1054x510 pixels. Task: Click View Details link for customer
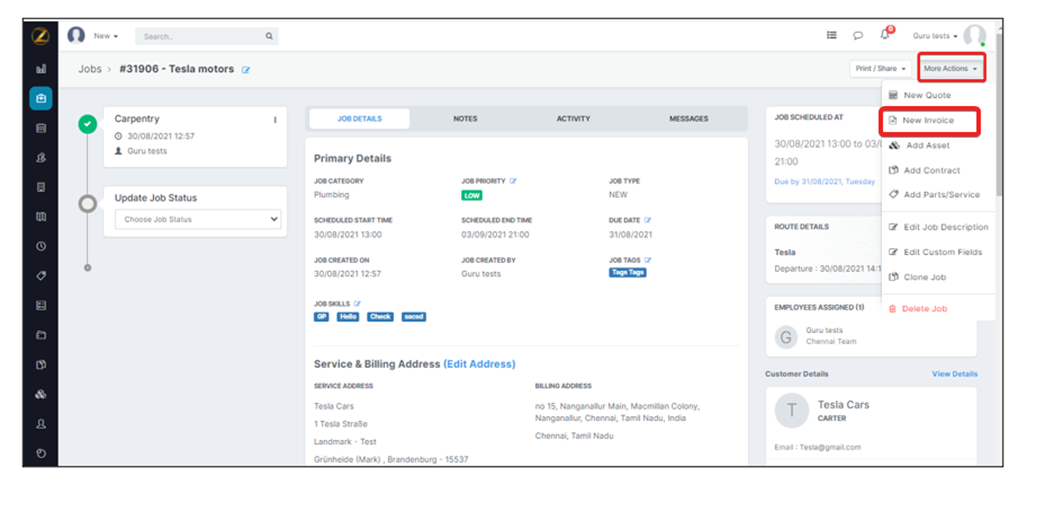[x=954, y=374]
